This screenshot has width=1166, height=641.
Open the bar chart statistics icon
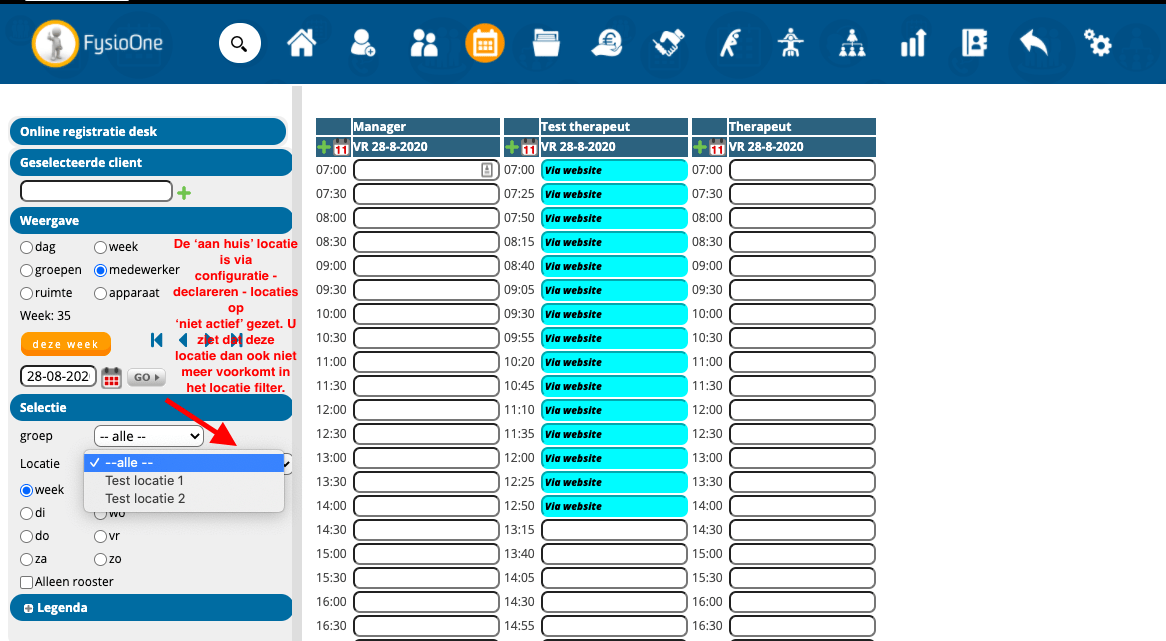(913, 43)
